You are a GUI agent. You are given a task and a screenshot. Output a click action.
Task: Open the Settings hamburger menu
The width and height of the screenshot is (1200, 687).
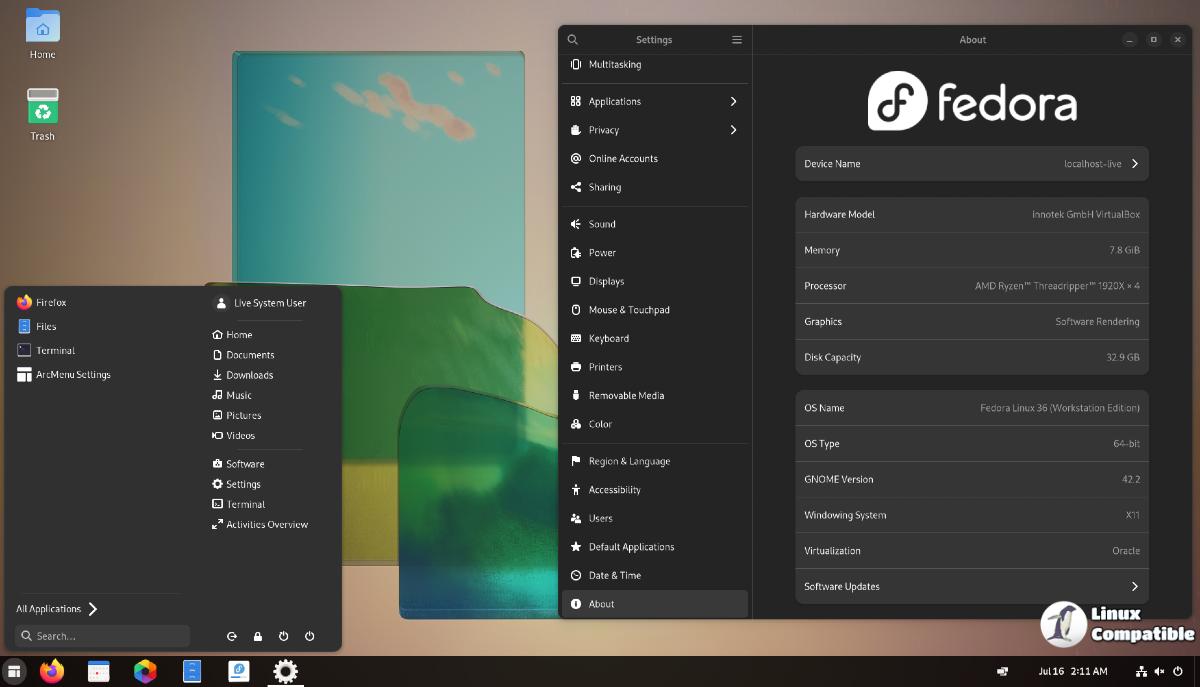(737, 40)
